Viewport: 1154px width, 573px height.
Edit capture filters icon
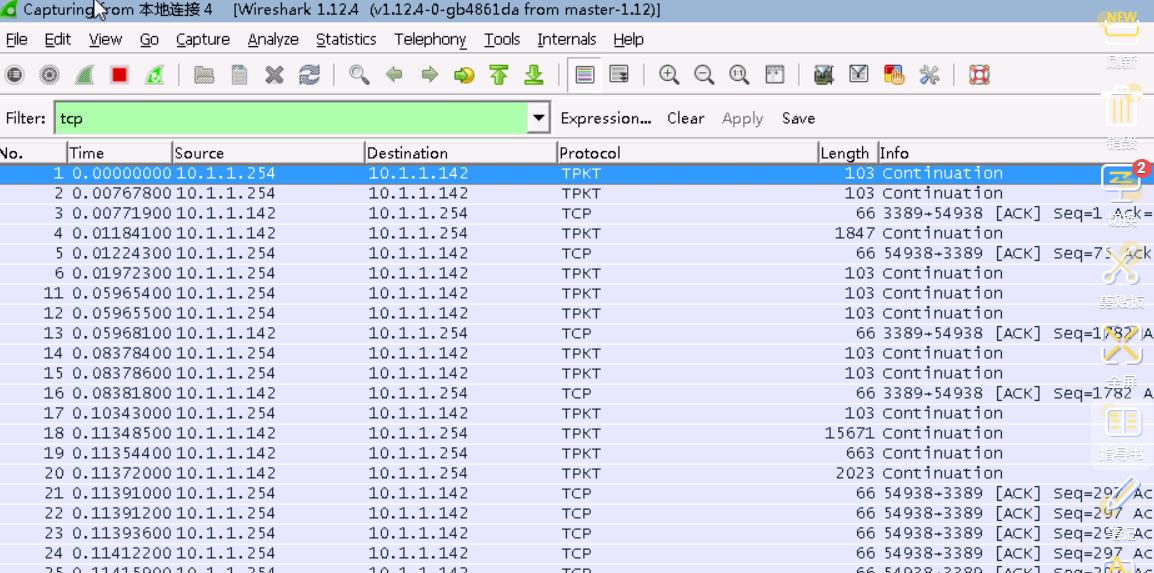pyautogui.click(x=824, y=74)
